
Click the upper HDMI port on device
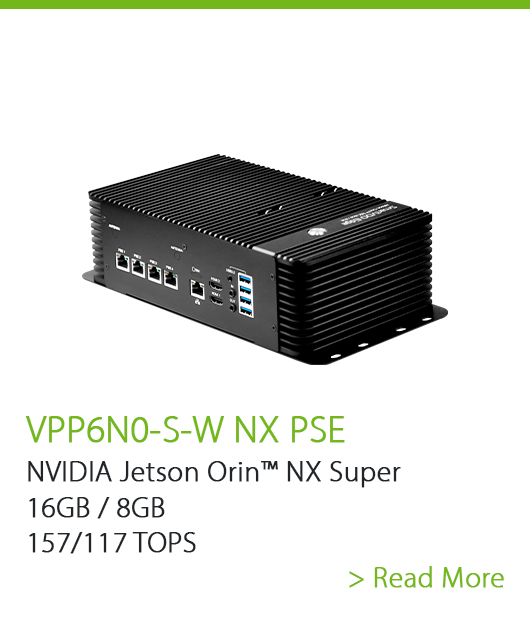216,285
